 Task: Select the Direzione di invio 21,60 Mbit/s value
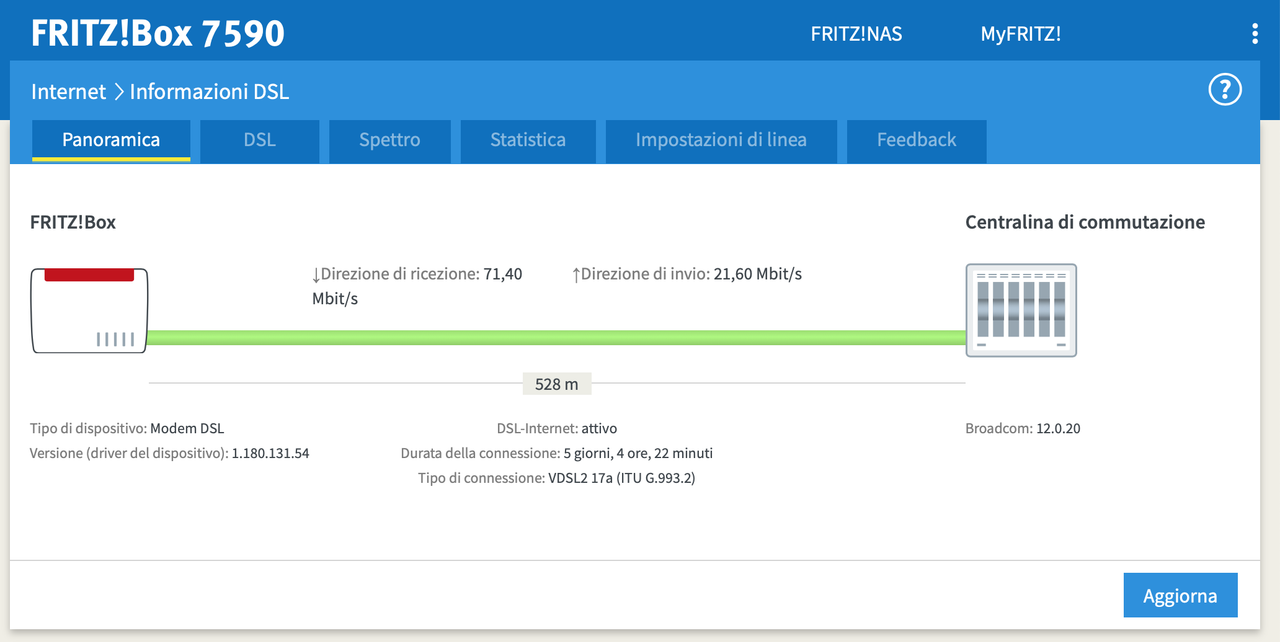pyautogui.click(x=687, y=273)
